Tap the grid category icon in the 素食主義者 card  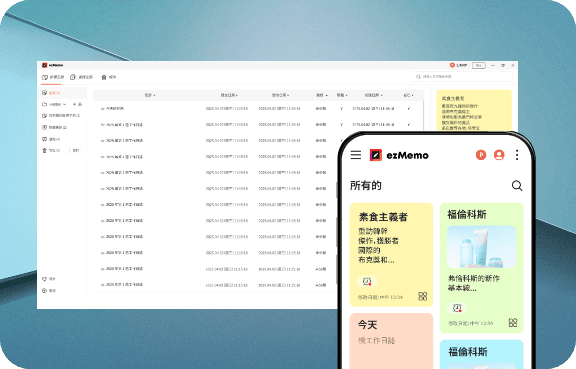pos(422,296)
